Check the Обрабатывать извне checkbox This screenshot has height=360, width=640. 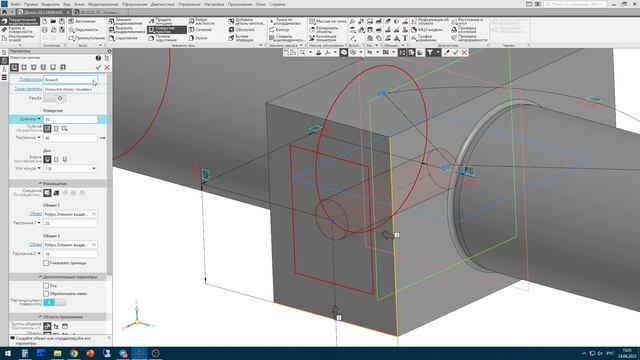(x=46, y=293)
